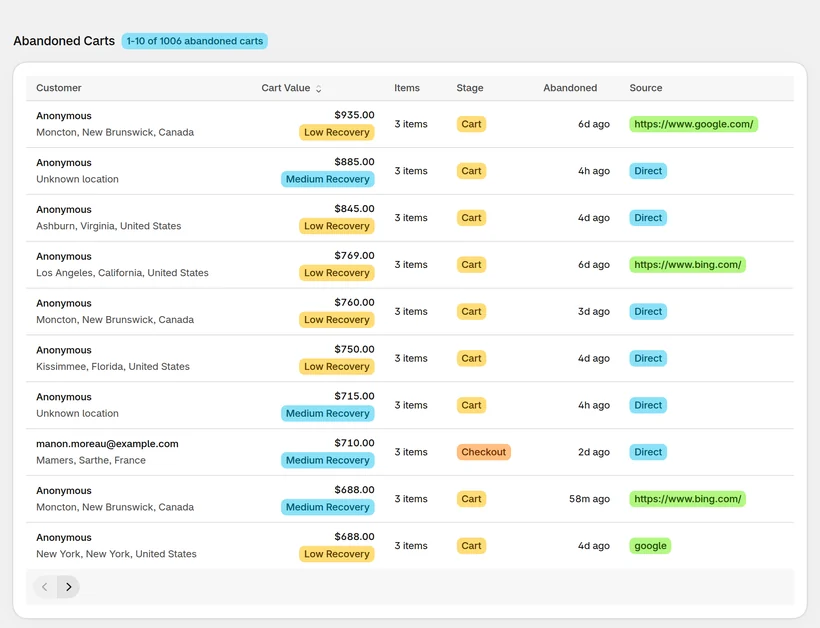Screen dimensions: 820x628
Task: Click the Items column header
Action: pos(407,88)
